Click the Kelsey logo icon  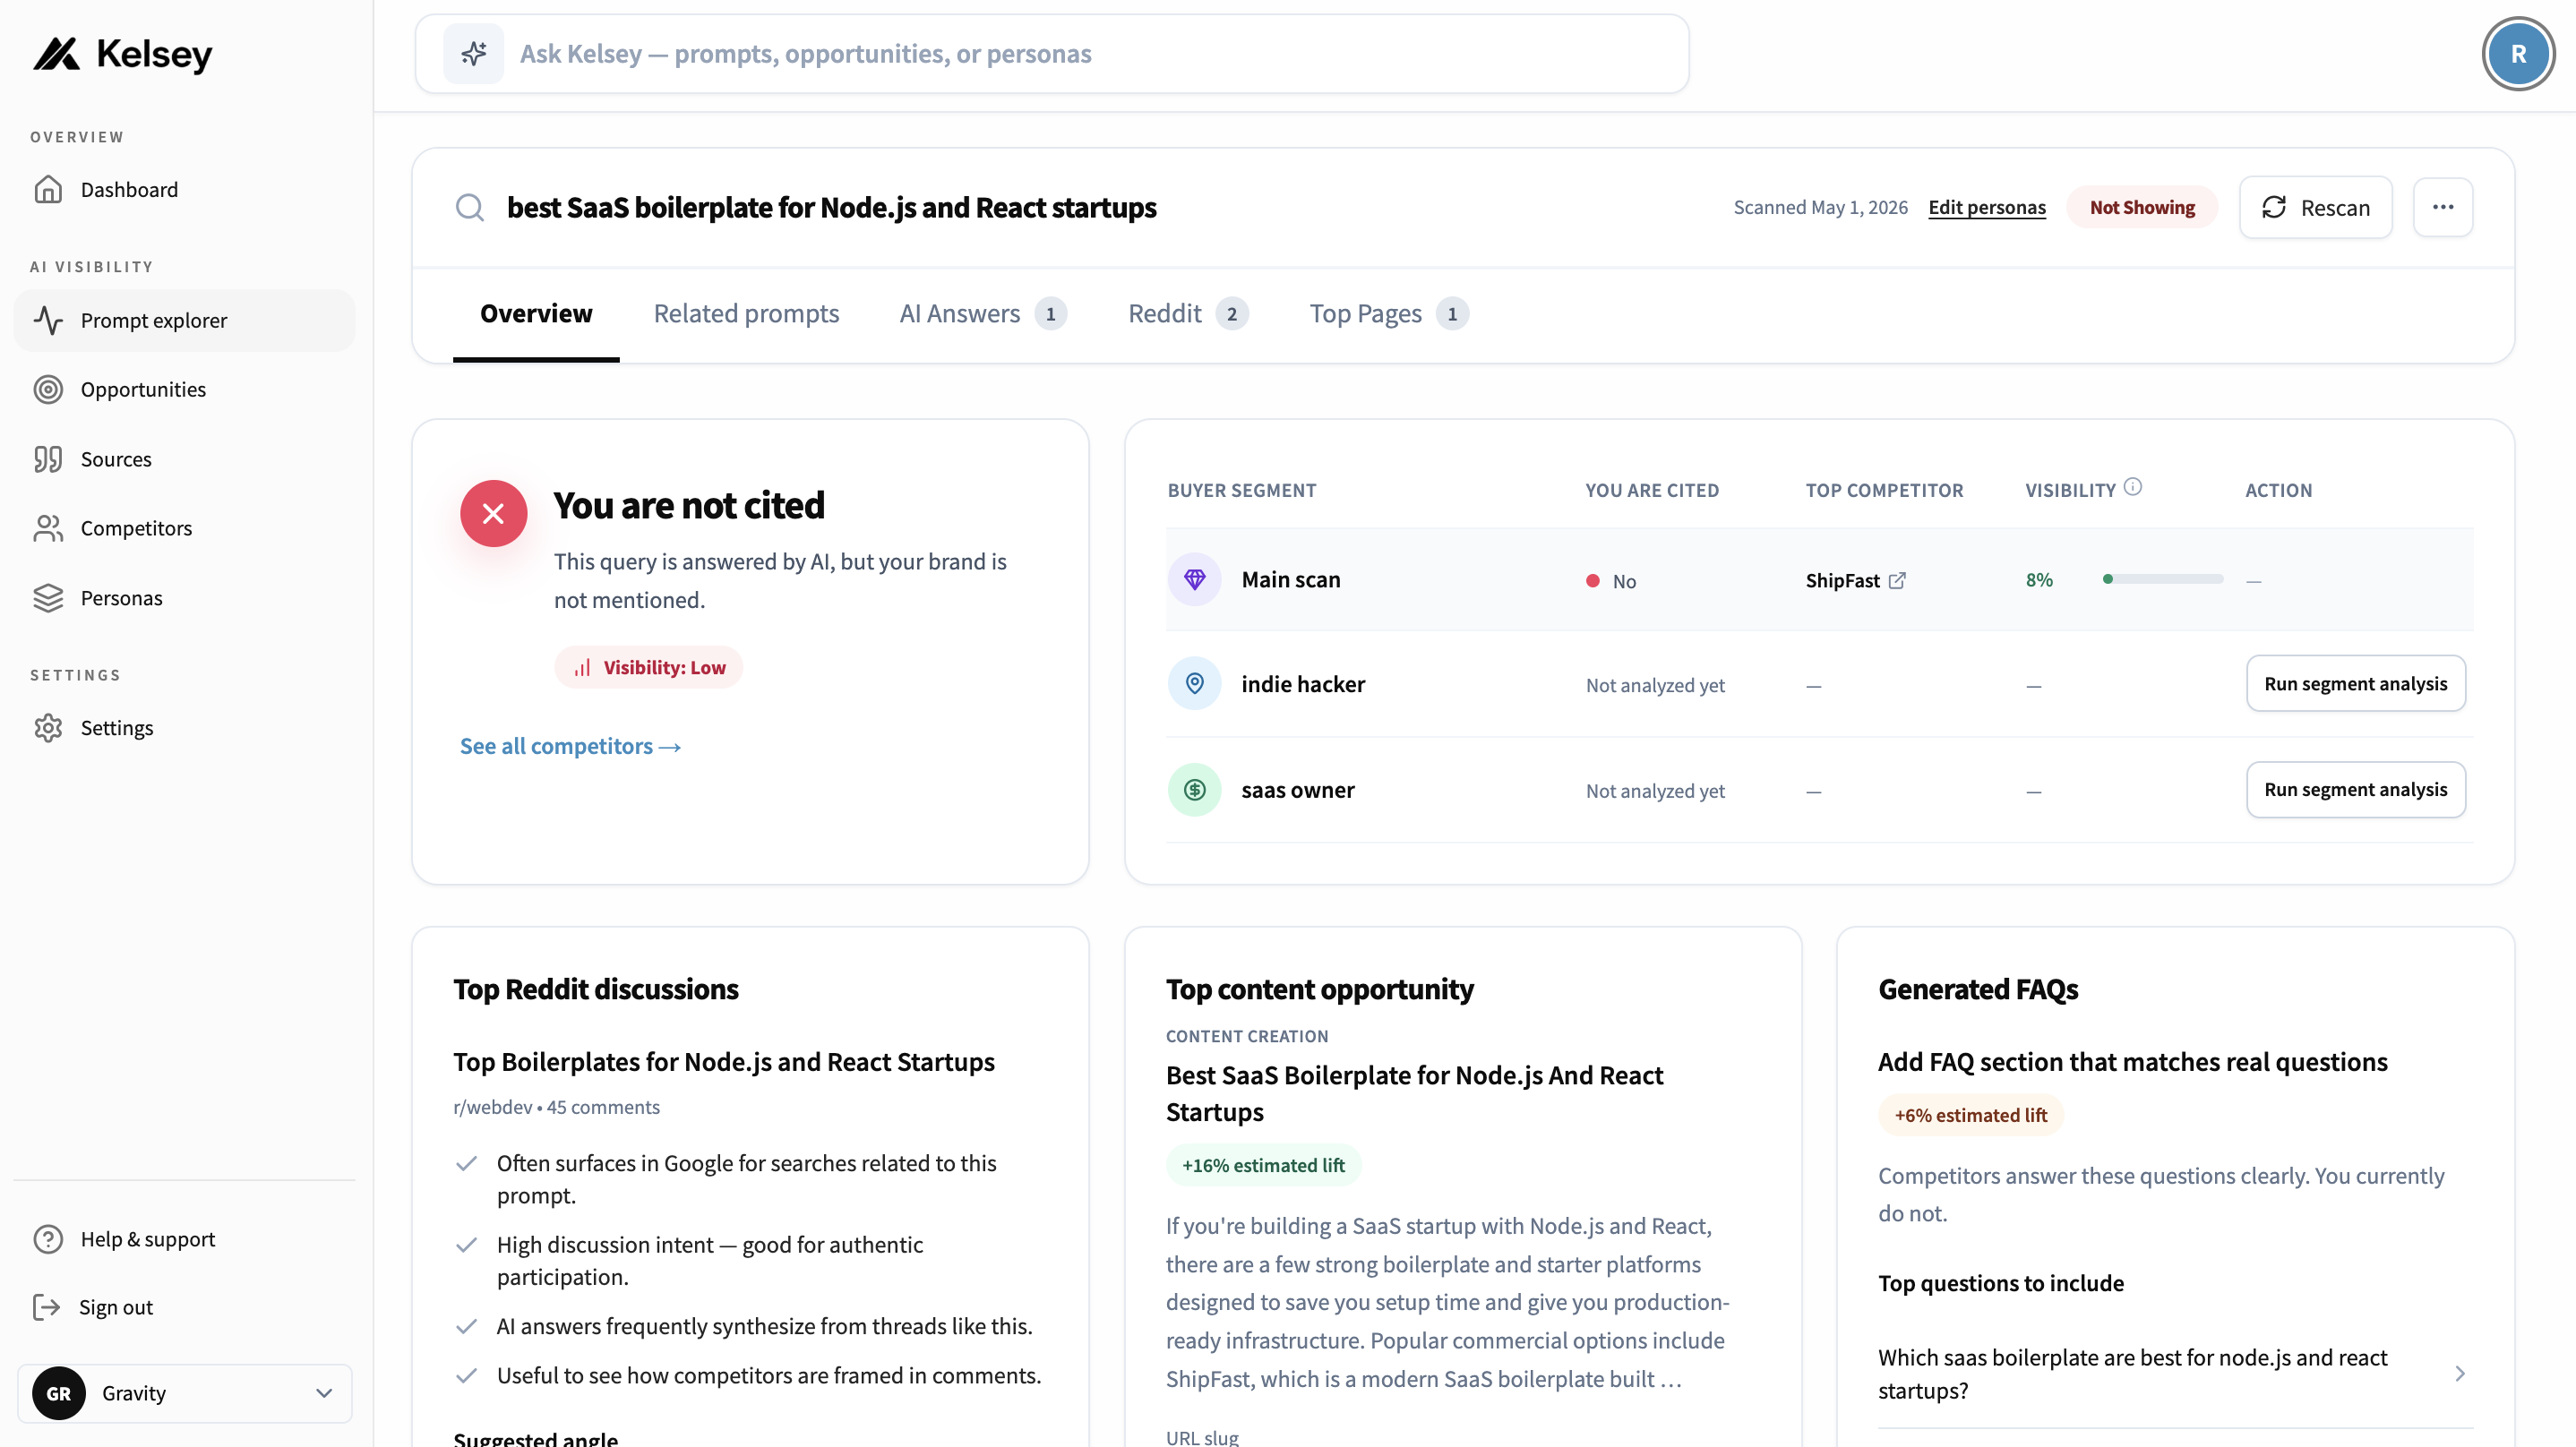click(x=56, y=54)
